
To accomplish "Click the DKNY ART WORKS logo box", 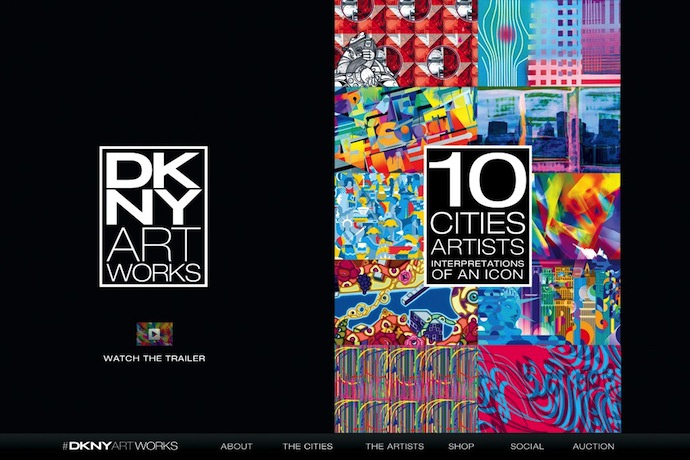I will (154, 217).
